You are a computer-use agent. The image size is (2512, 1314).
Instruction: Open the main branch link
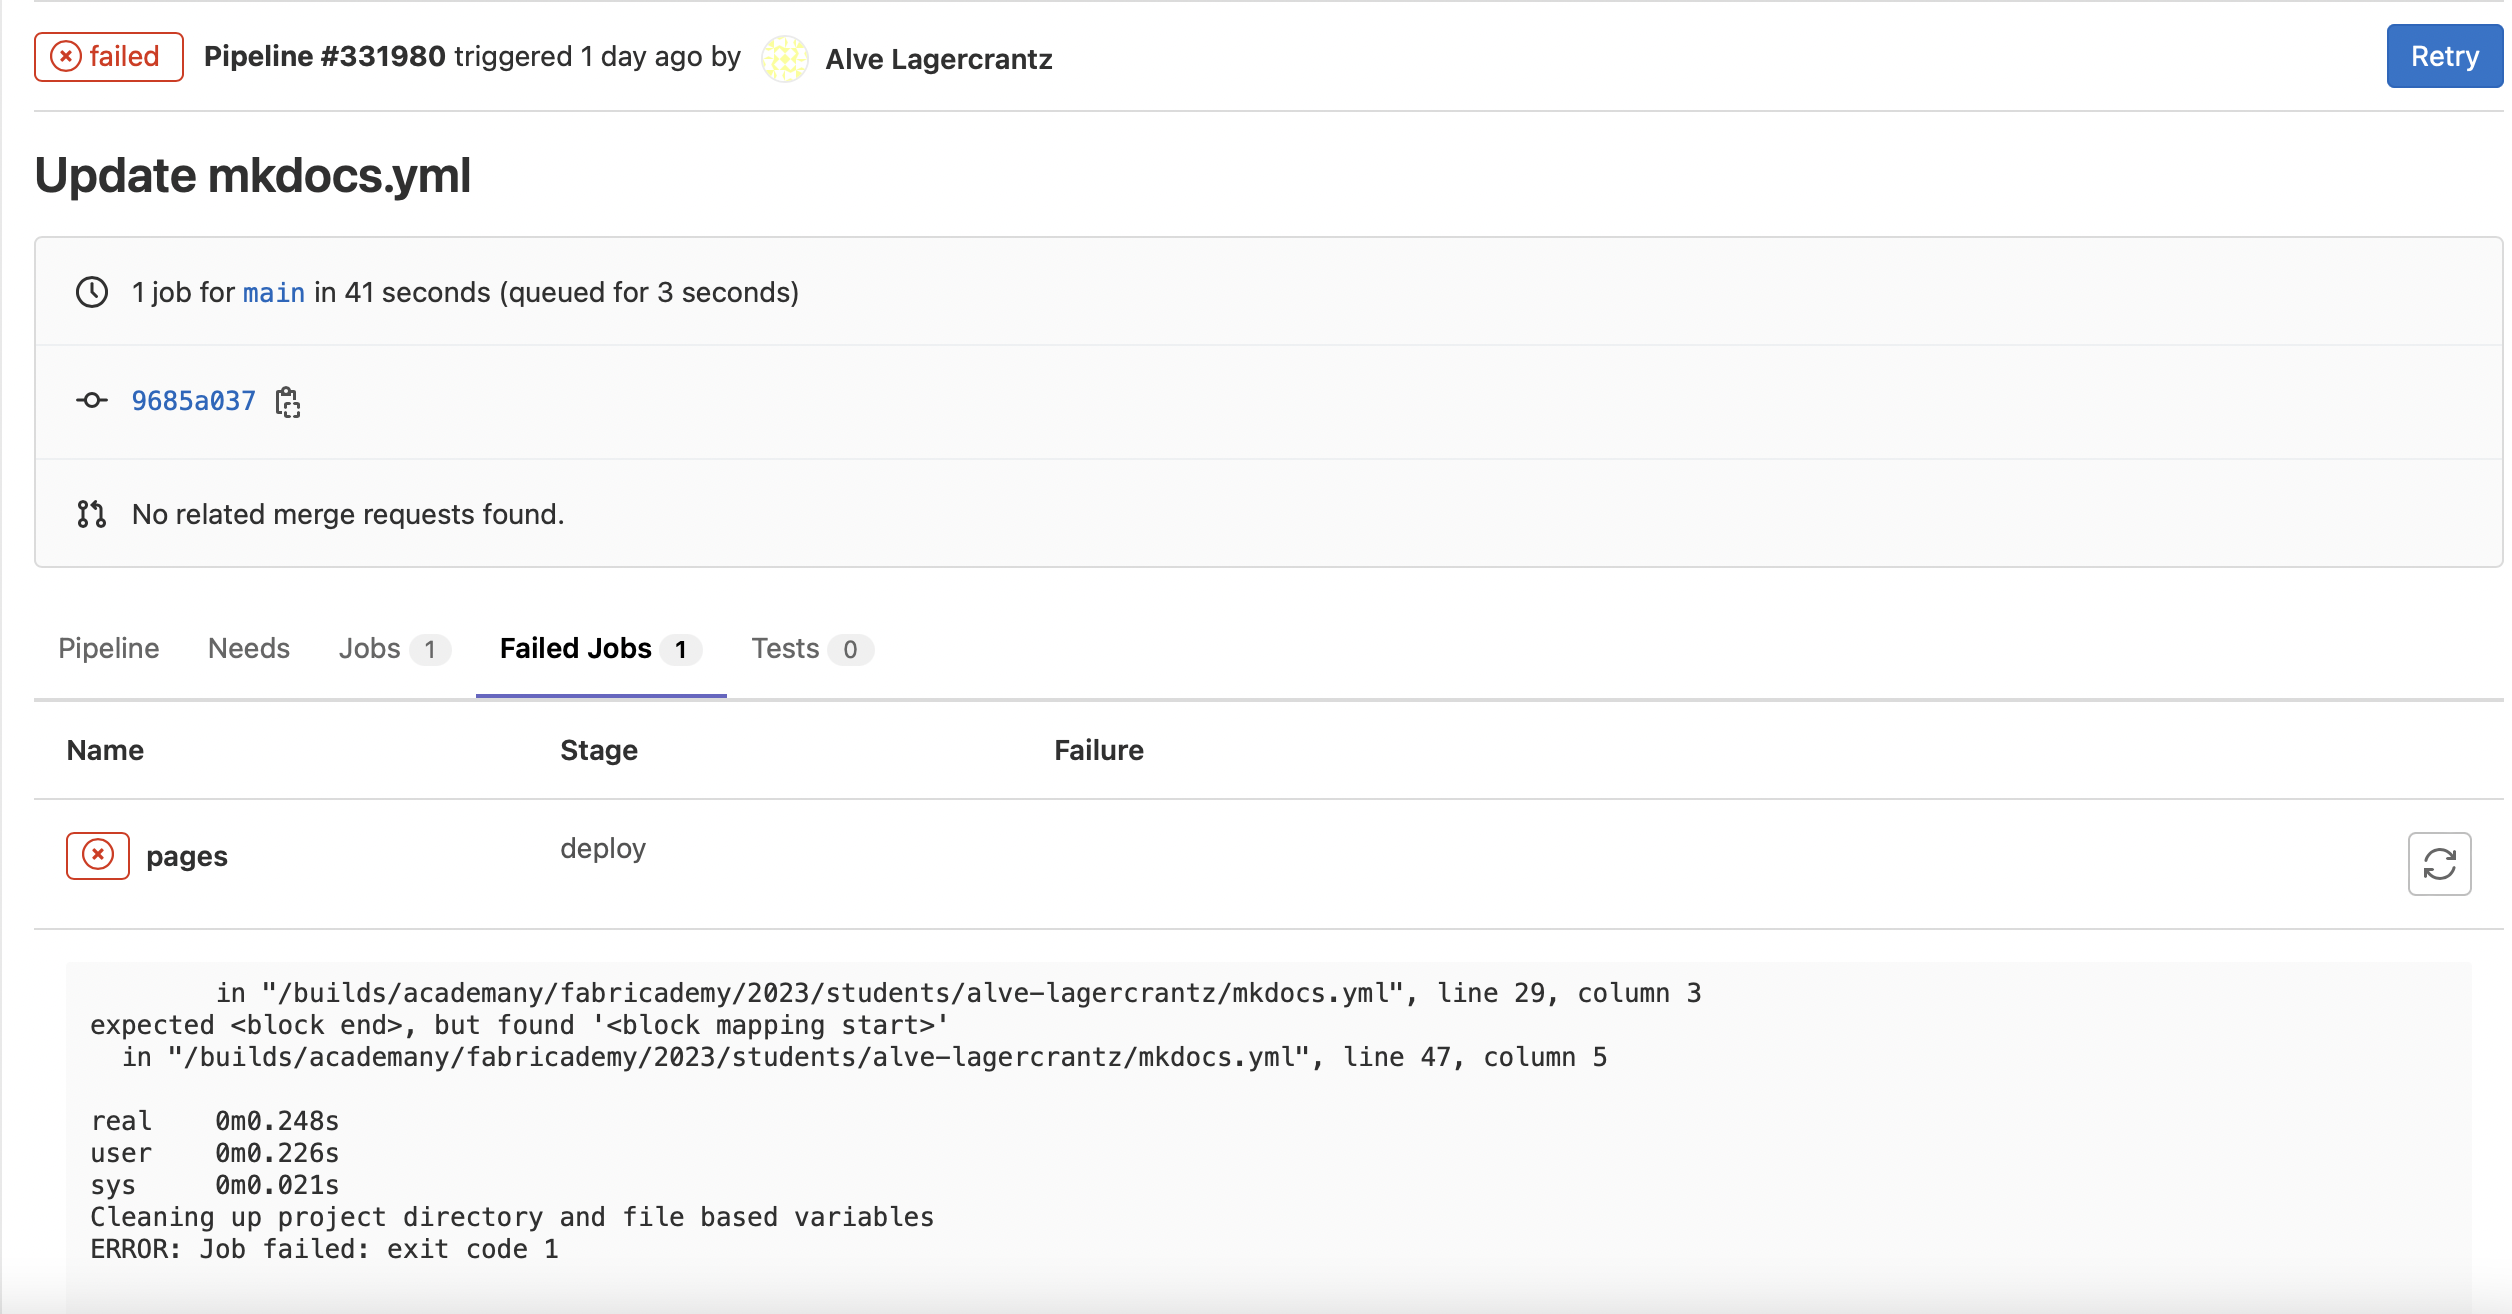274,292
